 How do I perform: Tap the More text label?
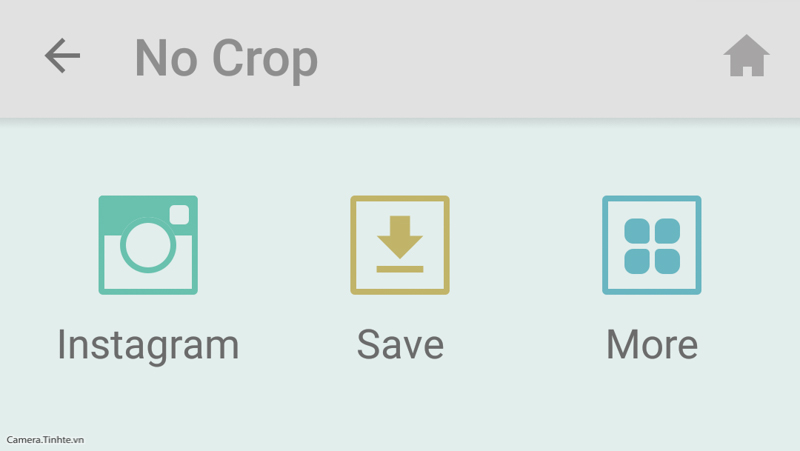tap(652, 345)
